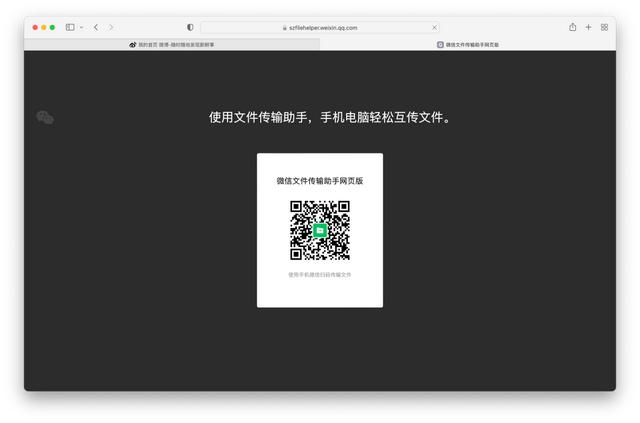Go back with the left chevron

[x=96, y=27]
